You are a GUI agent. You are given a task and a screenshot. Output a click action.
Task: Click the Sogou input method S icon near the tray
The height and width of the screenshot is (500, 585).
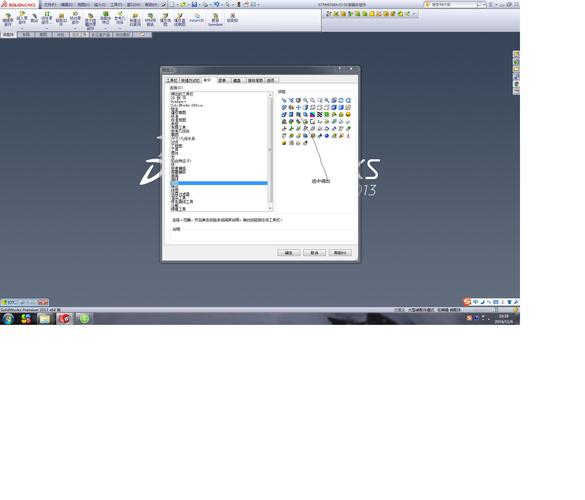click(x=467, y=301)
